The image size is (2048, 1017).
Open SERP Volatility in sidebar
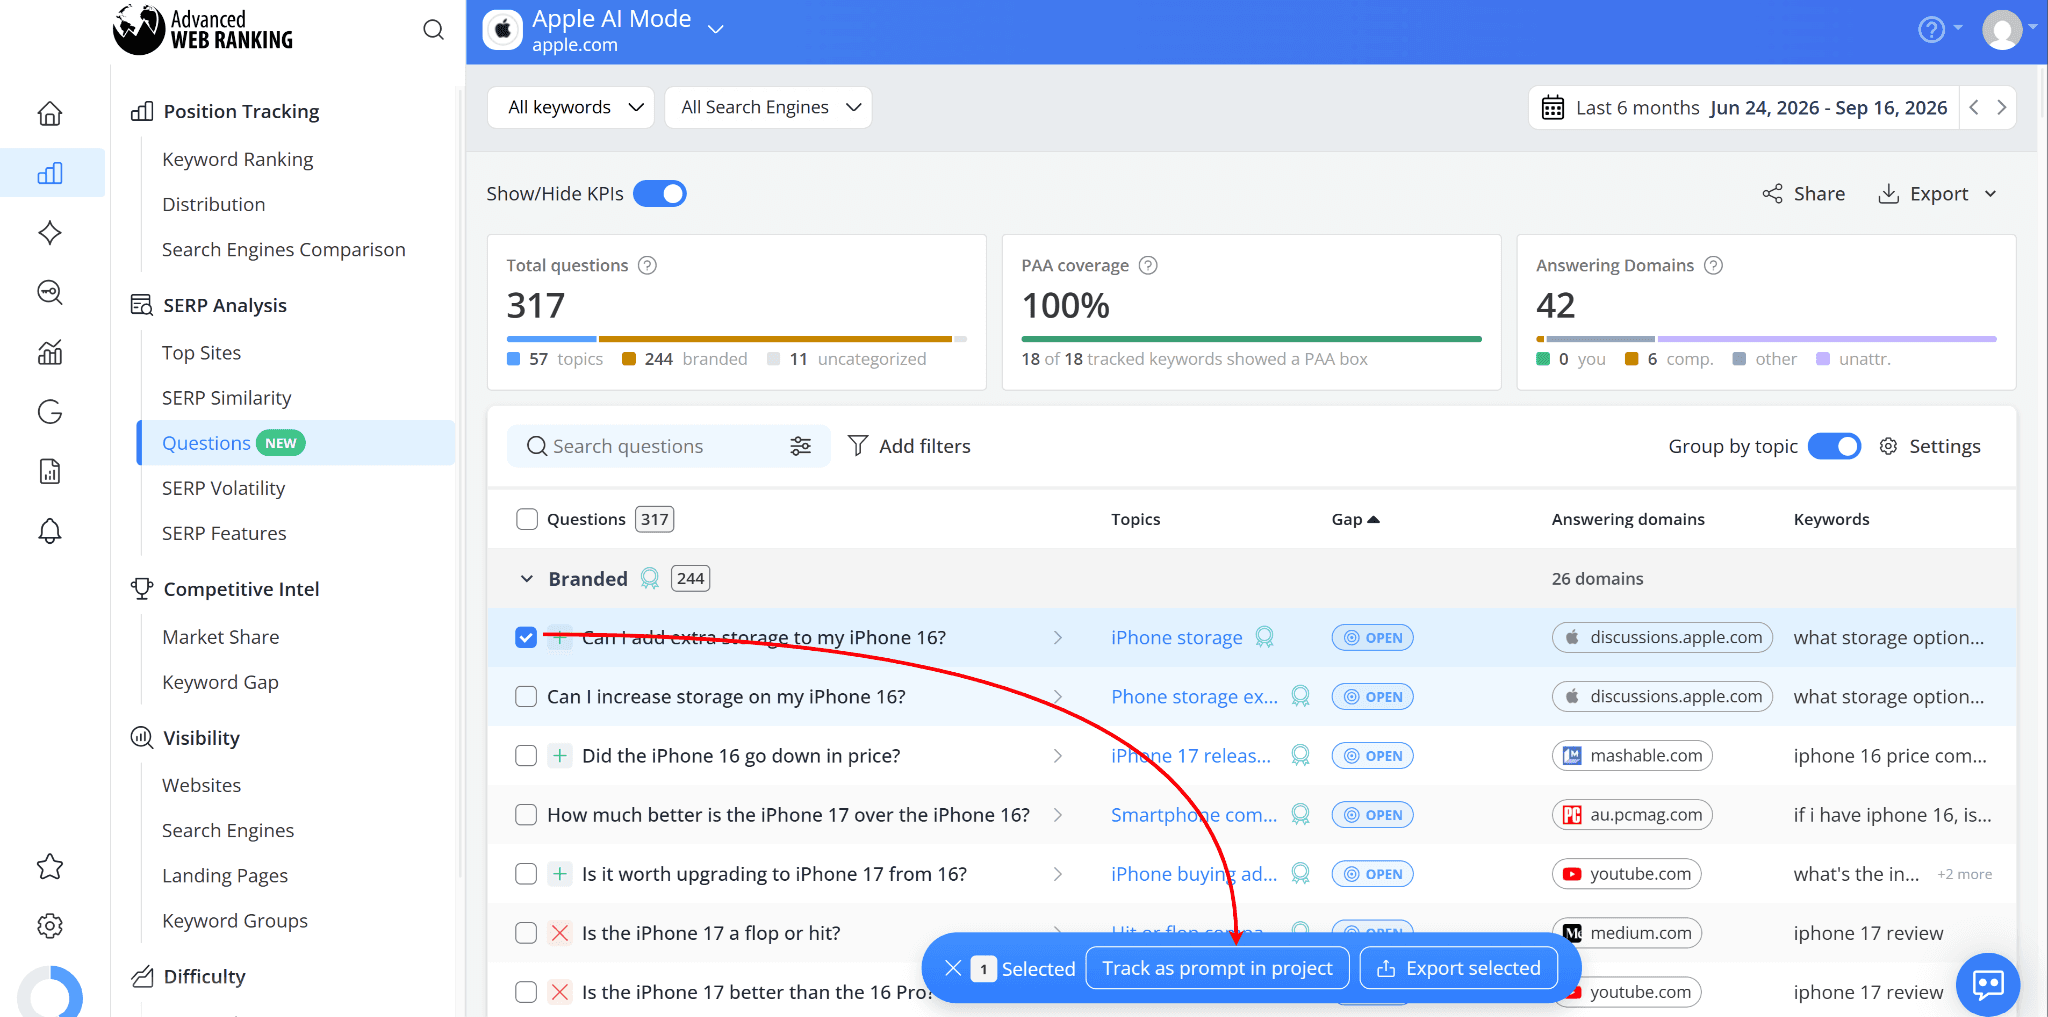coord(224,488)
